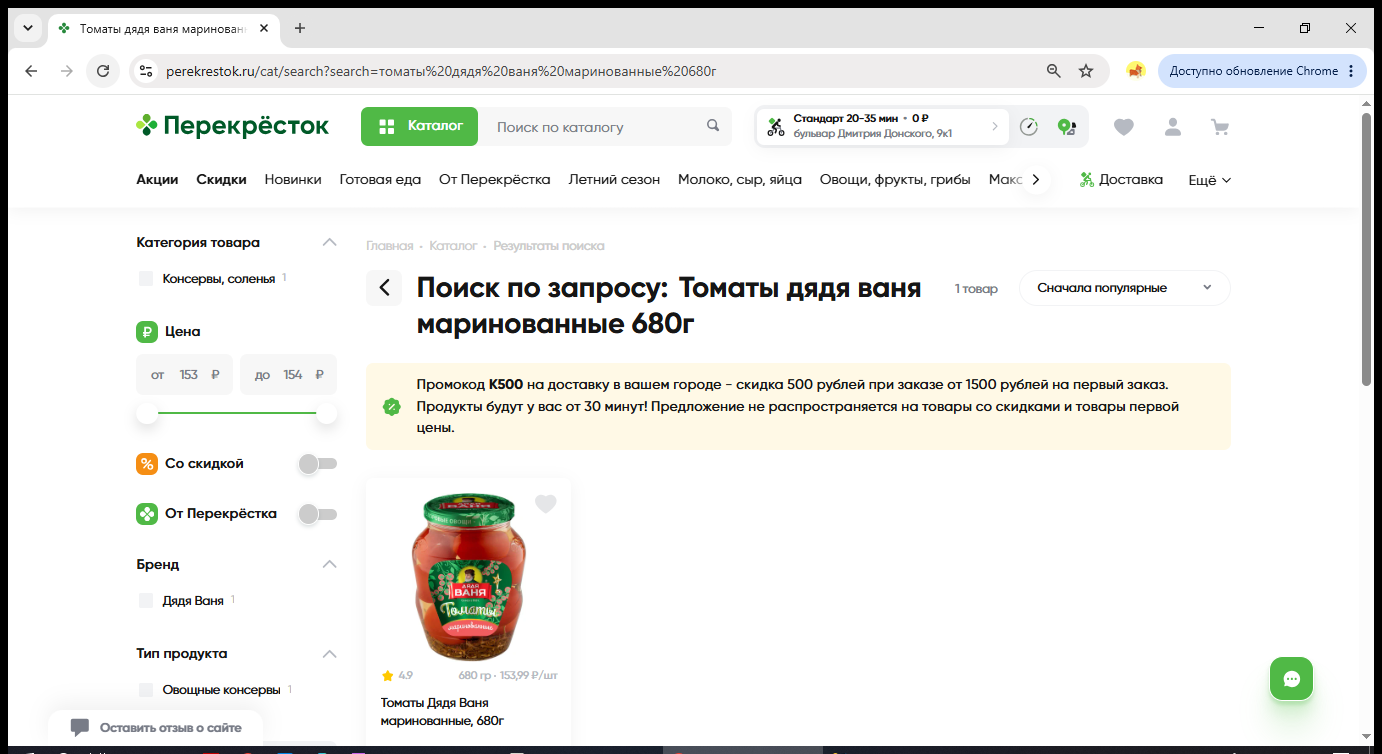Open От Перекрёстка in the navigation bar
This screenshot has width=1382, height=754.
pos(495,180)
